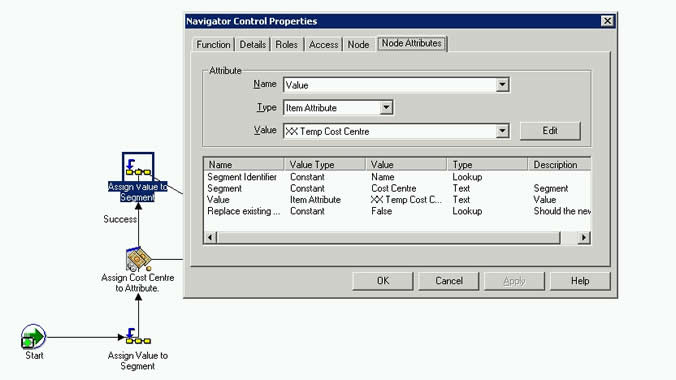Select the Segment row name cell
Image resolution: width=676 pixels, height=380 pixels.
click(x=224, y=188)
